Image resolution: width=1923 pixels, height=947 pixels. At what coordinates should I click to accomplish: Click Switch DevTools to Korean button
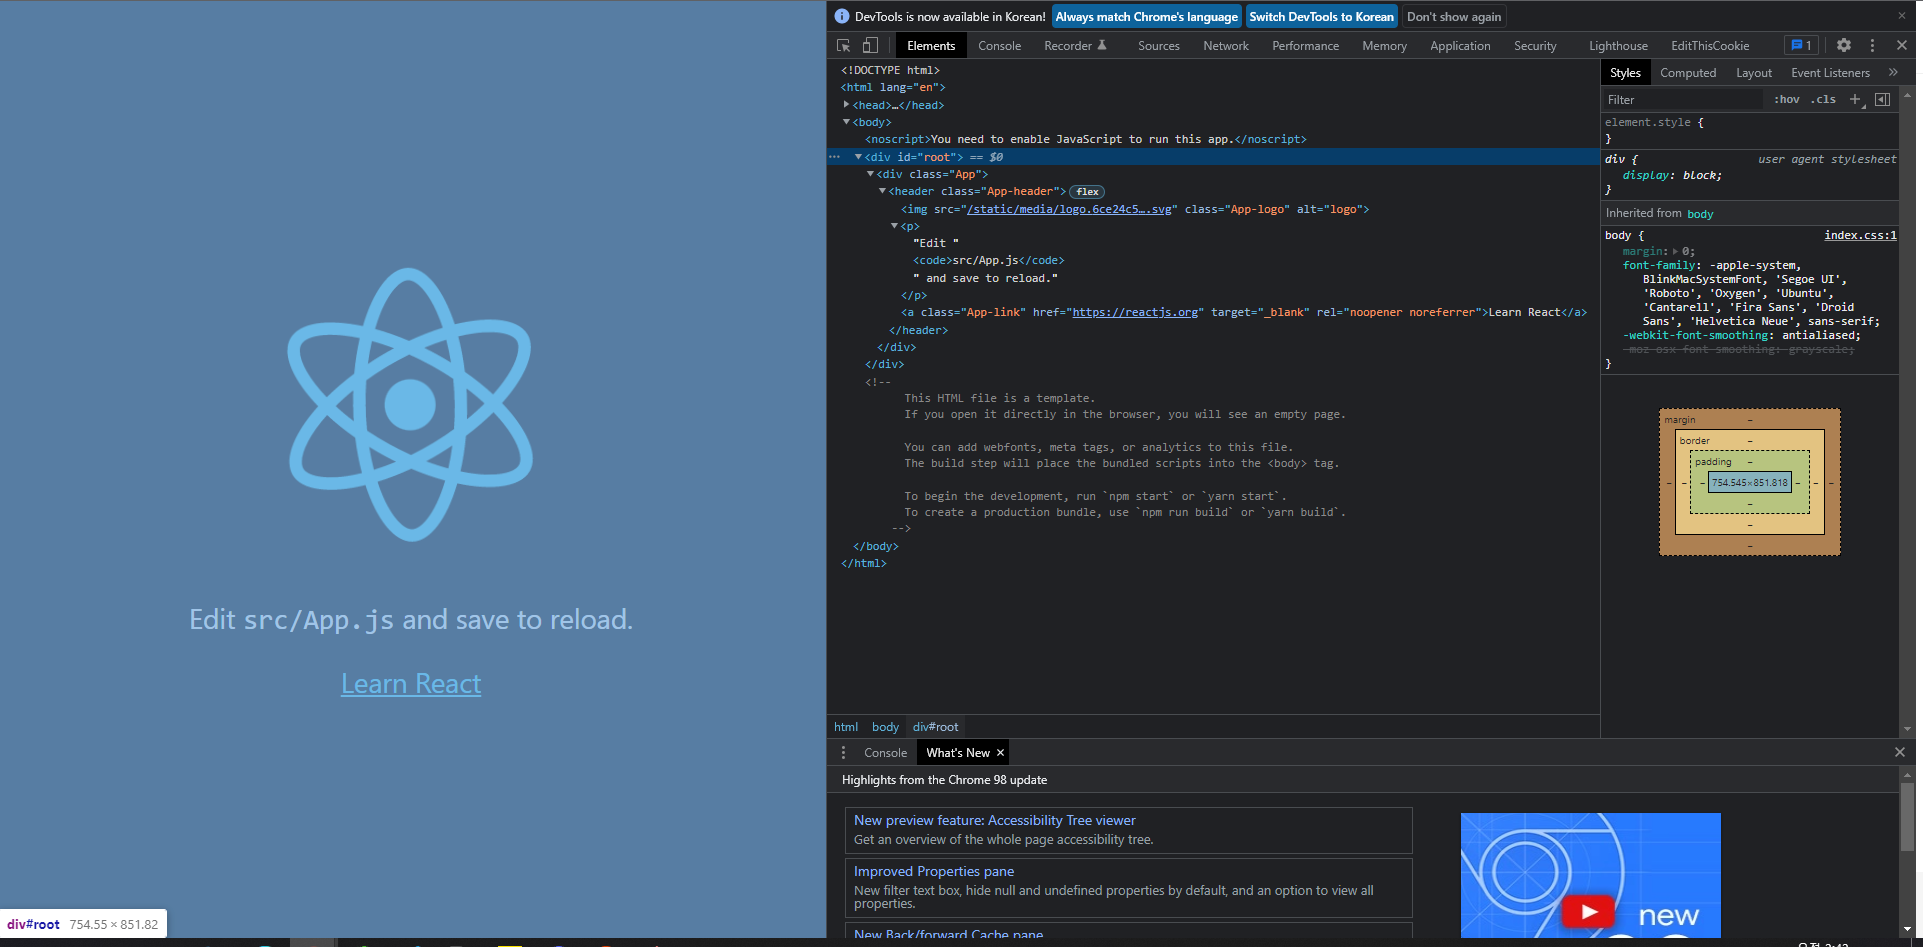click(x=1321, y=17)
